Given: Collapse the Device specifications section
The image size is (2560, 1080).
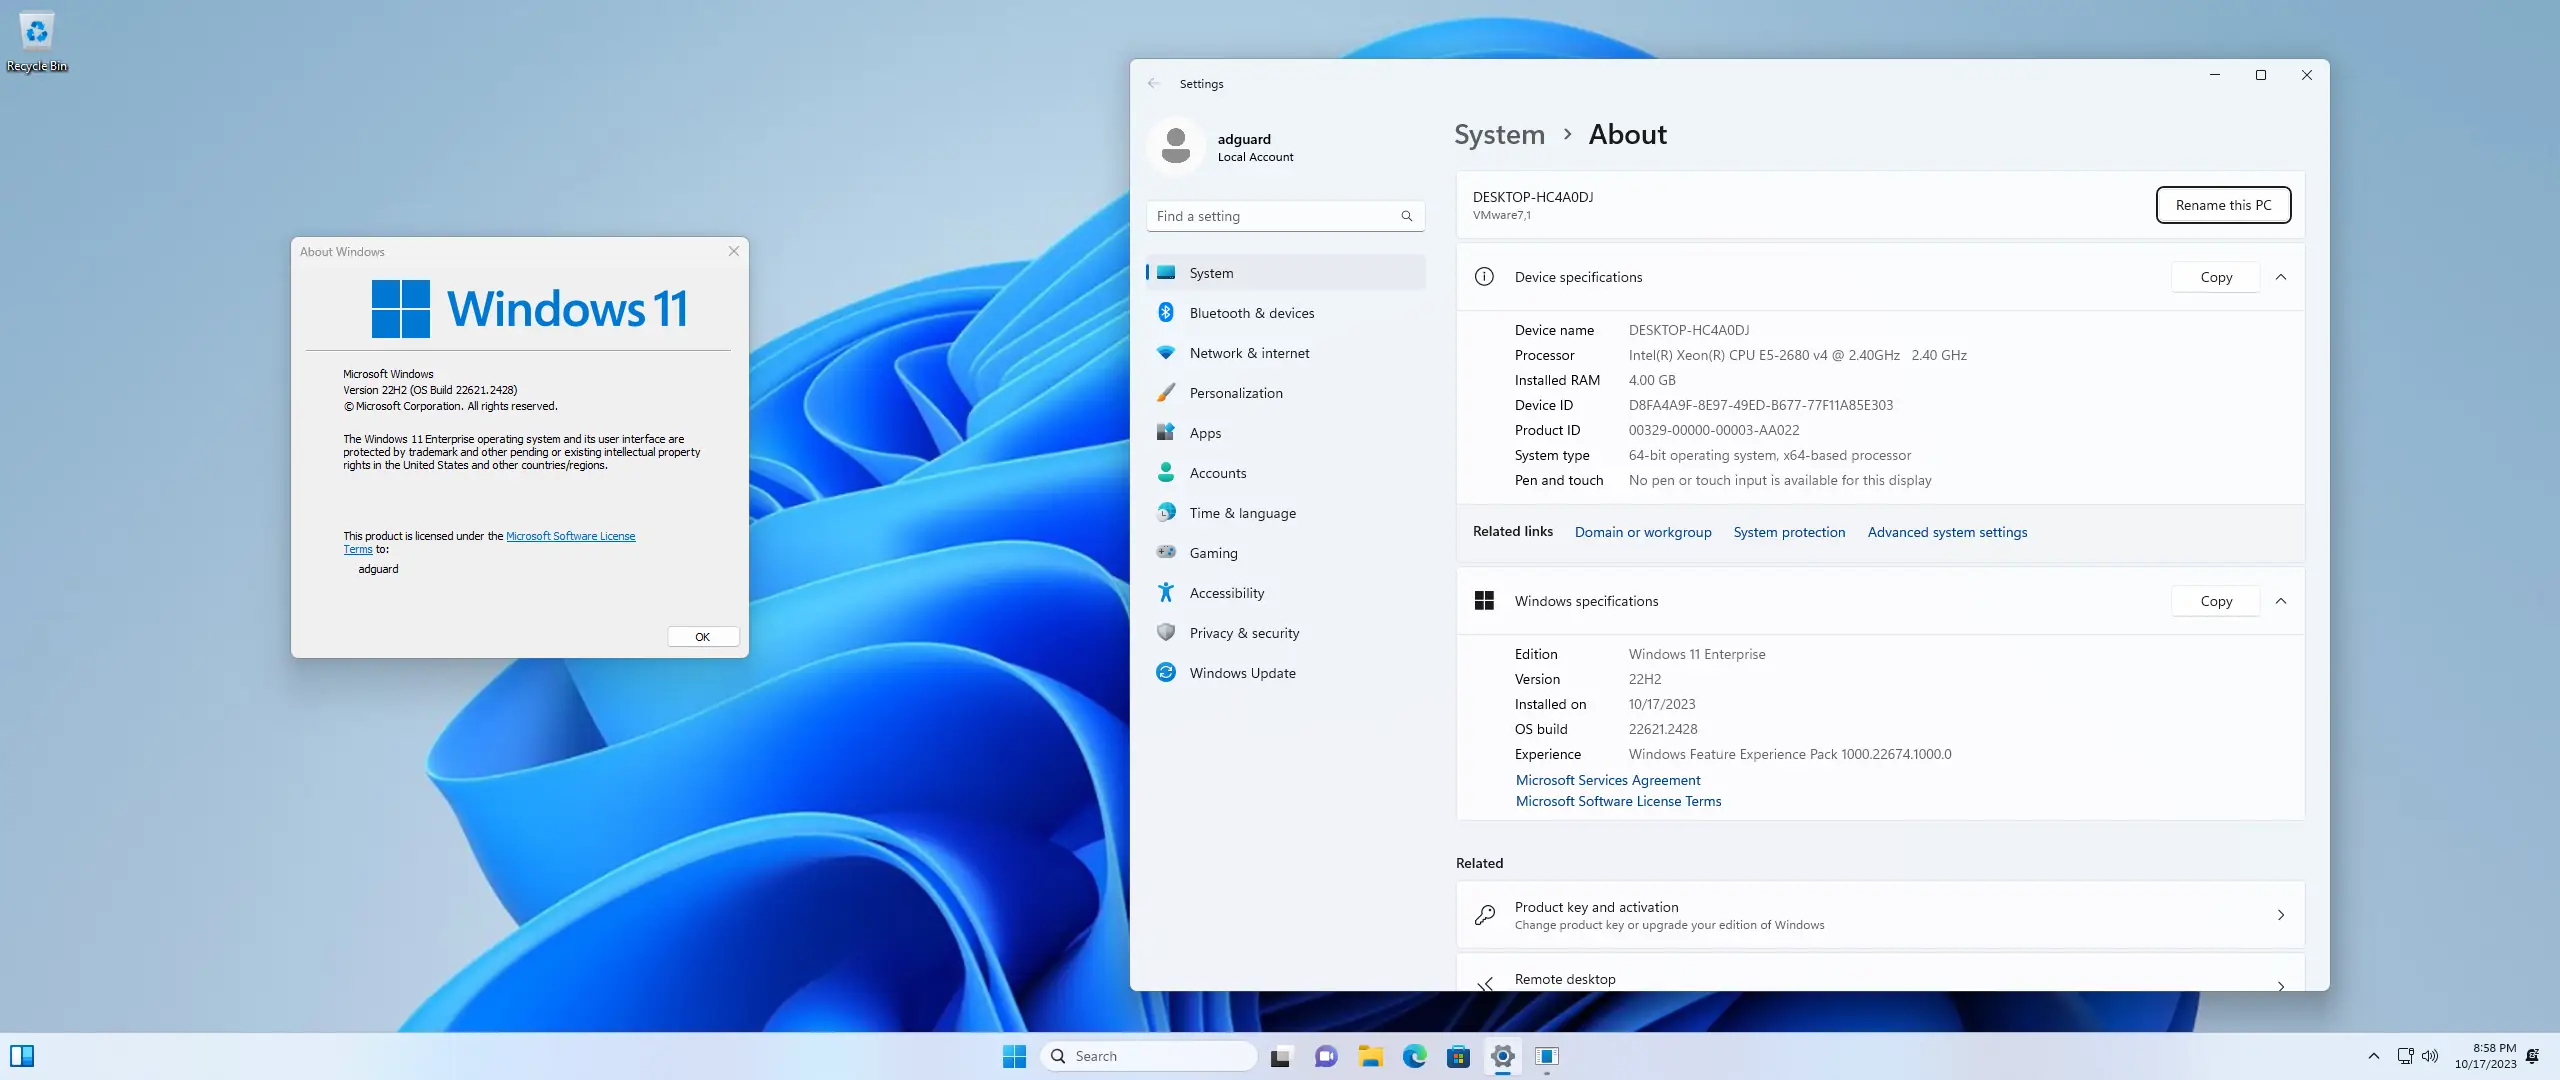Looking at the screenshot, I should pyautogui.click(x=2283, y=277).
